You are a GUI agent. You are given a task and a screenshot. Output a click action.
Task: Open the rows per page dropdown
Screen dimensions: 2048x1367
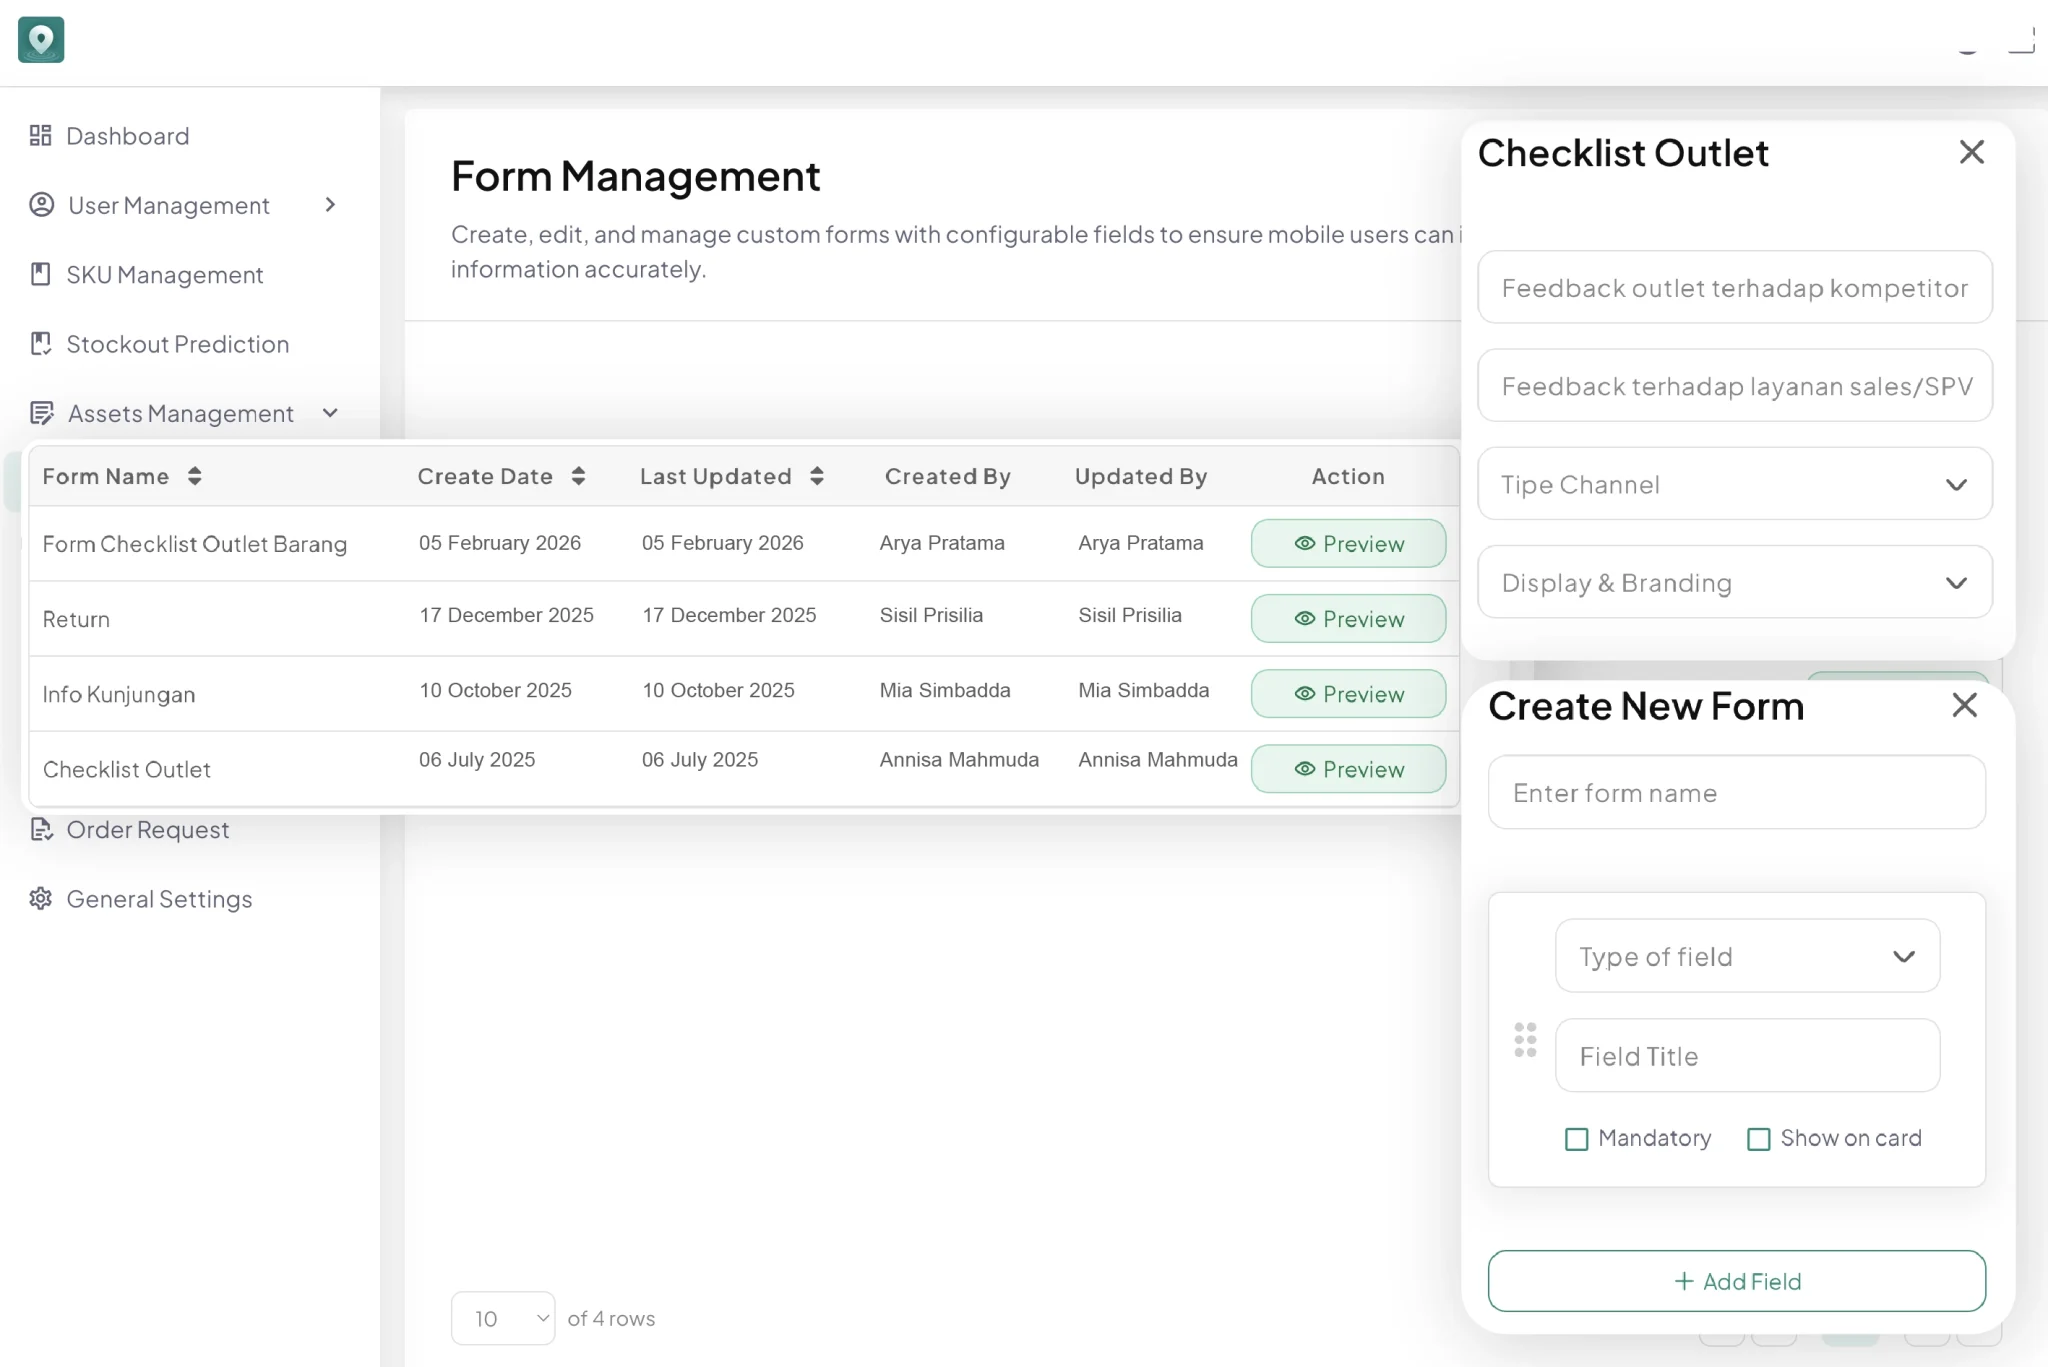point(503,1319)
